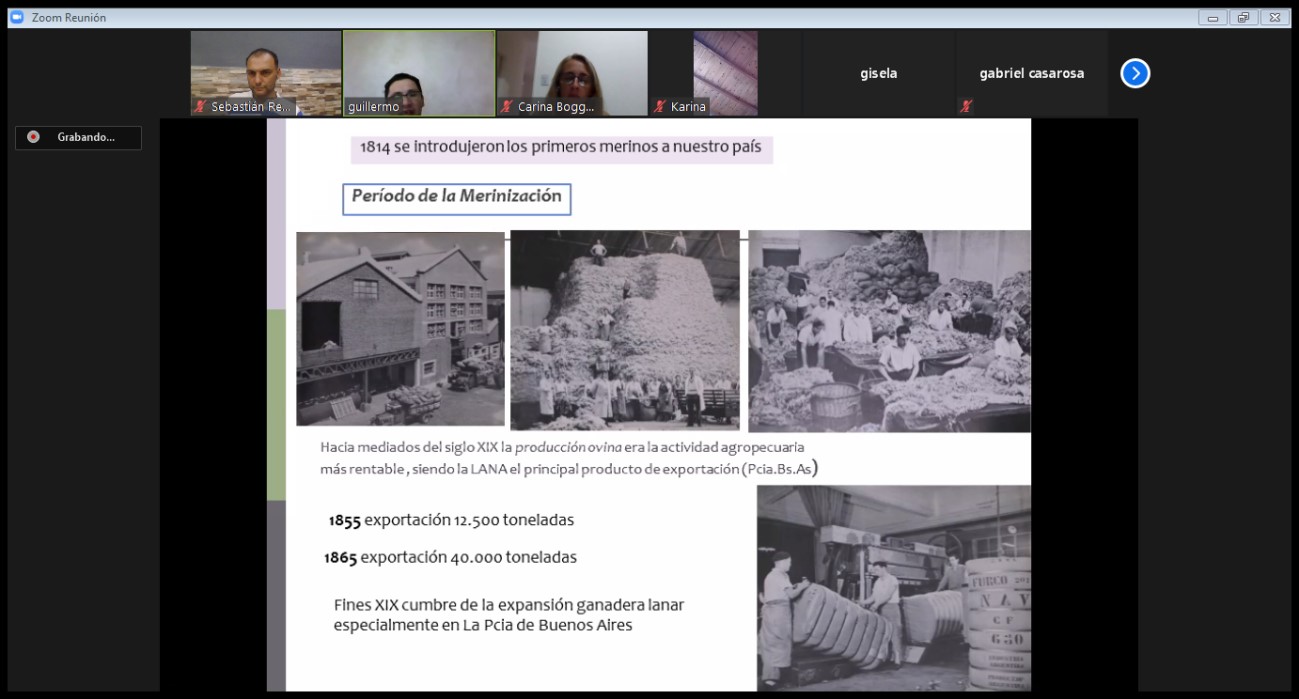Click muted mic icon on Carina's video
This screenshot has height=699, width=1299.
506,106
